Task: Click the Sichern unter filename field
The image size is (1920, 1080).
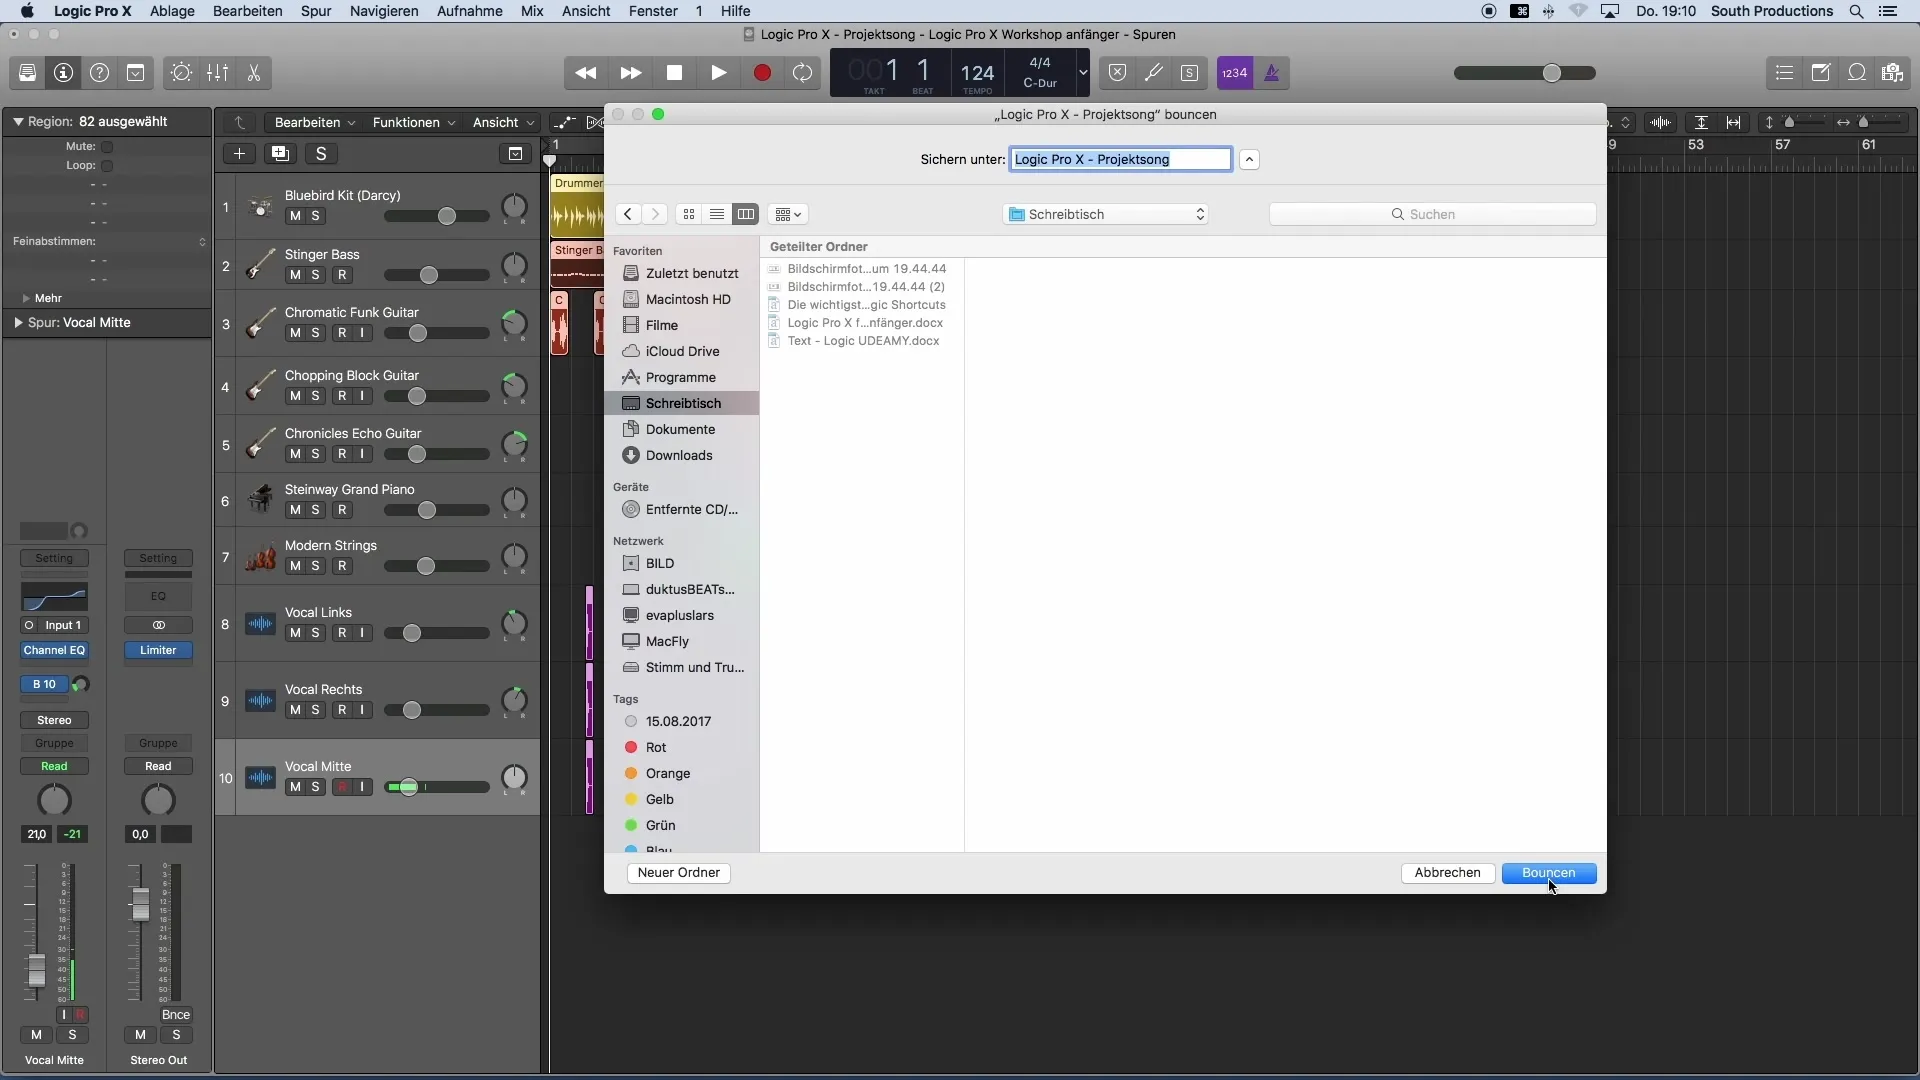Action: coord(1120,159)
